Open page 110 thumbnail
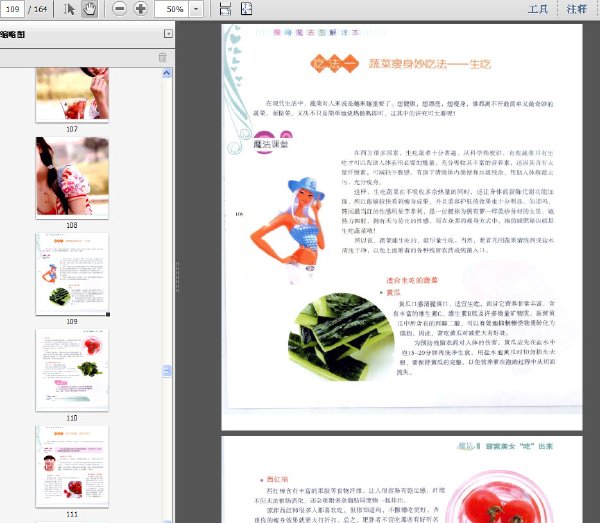The image size is (600, 523). pos(72,370)
